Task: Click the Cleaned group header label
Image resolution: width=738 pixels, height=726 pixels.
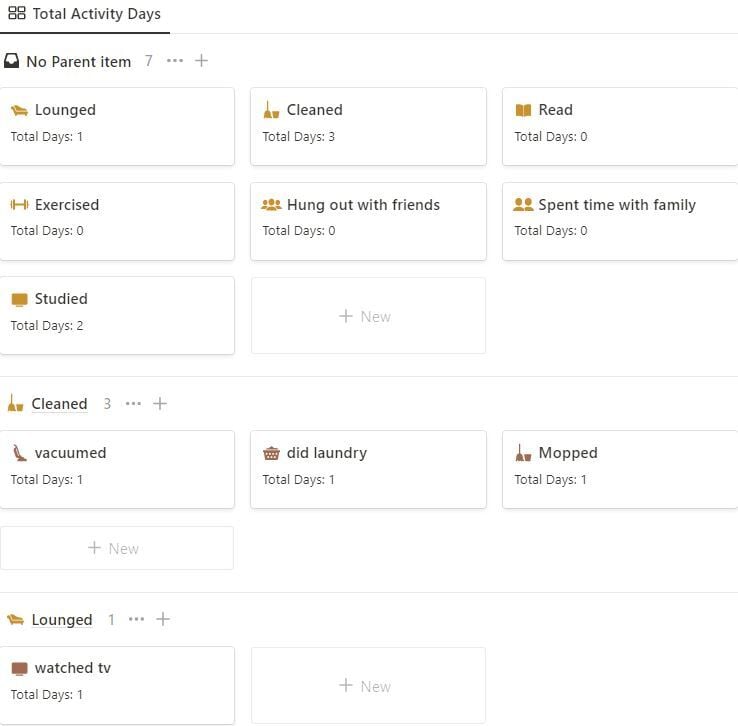Action: [x=59, y=404]
